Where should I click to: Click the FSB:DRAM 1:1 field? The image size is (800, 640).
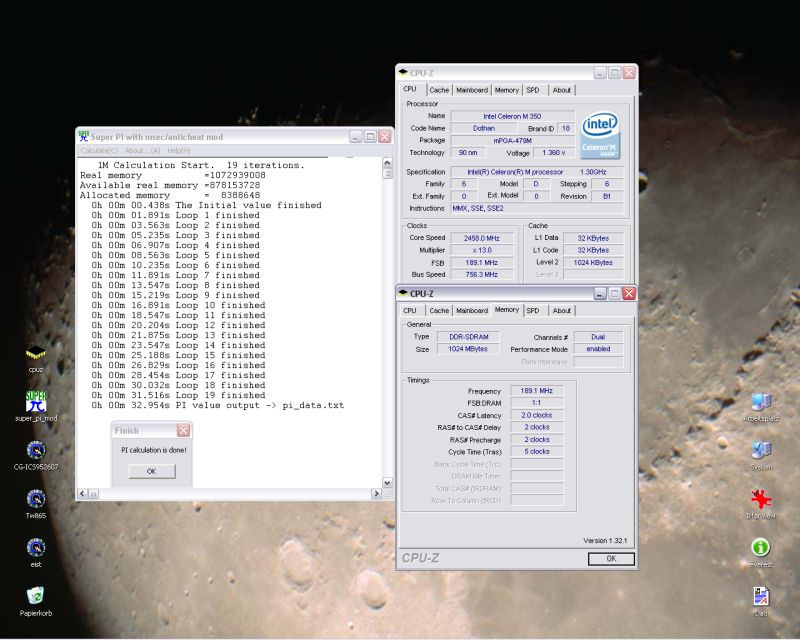537,403
